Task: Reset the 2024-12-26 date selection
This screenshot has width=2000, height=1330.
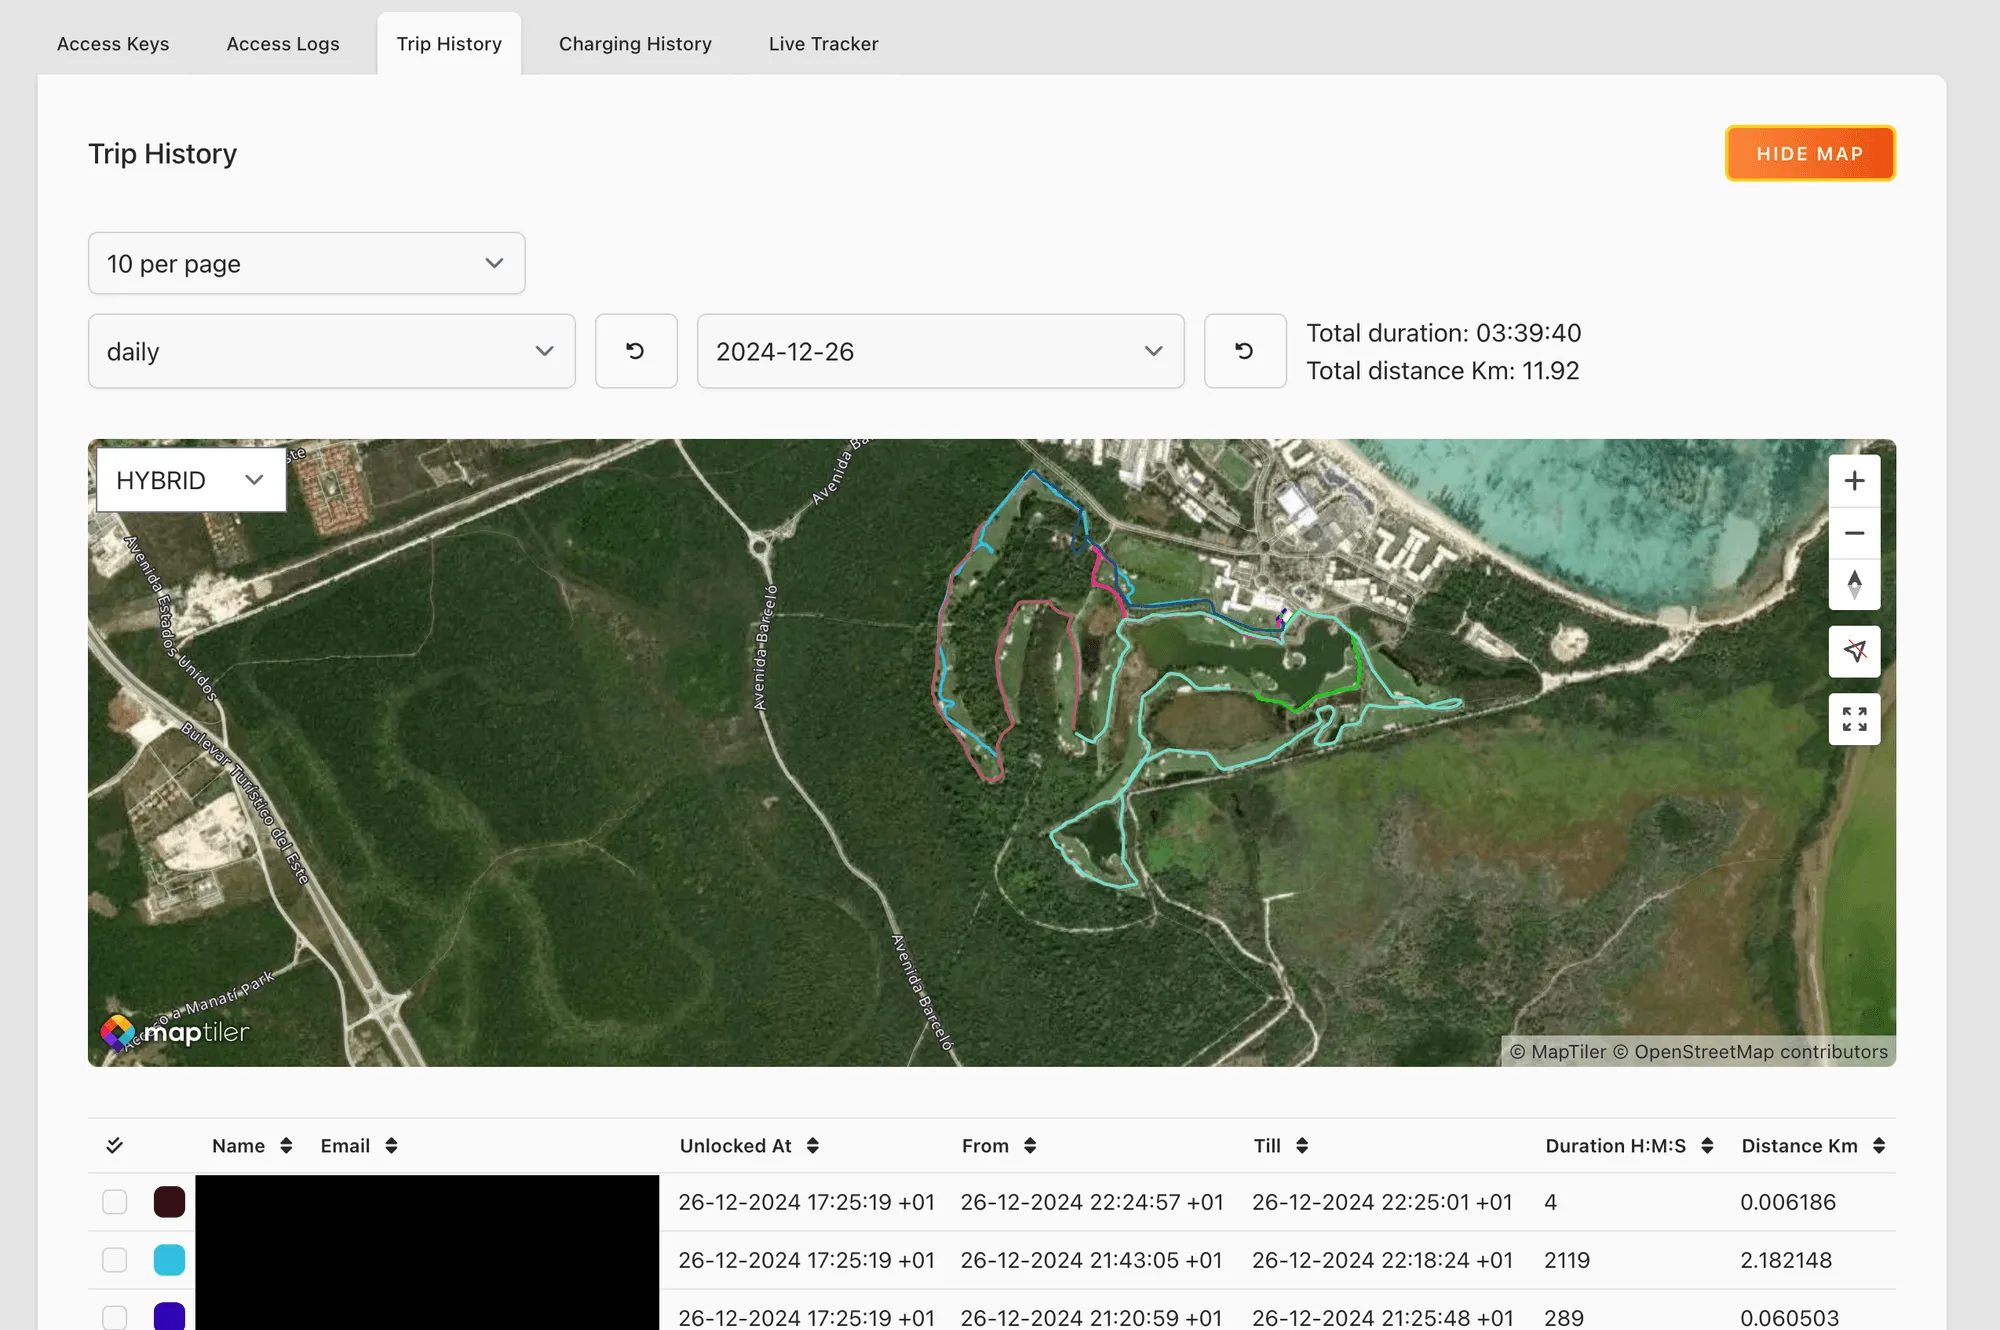Action: pos(1245,351)
